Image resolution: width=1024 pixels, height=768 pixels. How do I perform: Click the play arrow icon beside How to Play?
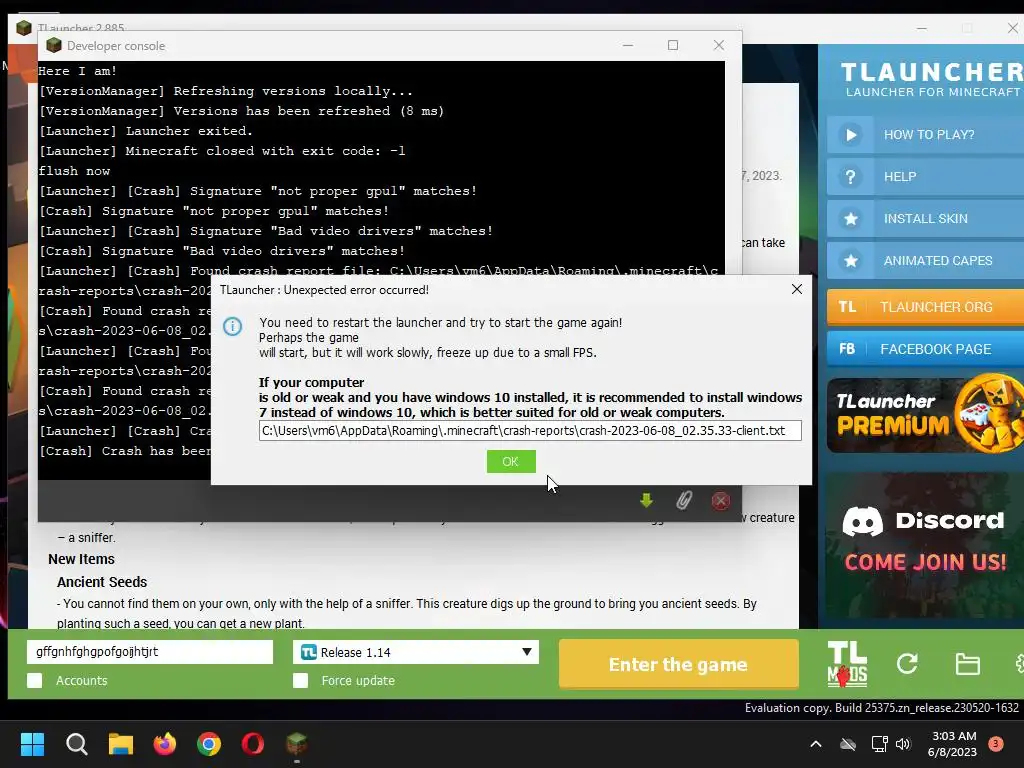click(x=850, y=135)
